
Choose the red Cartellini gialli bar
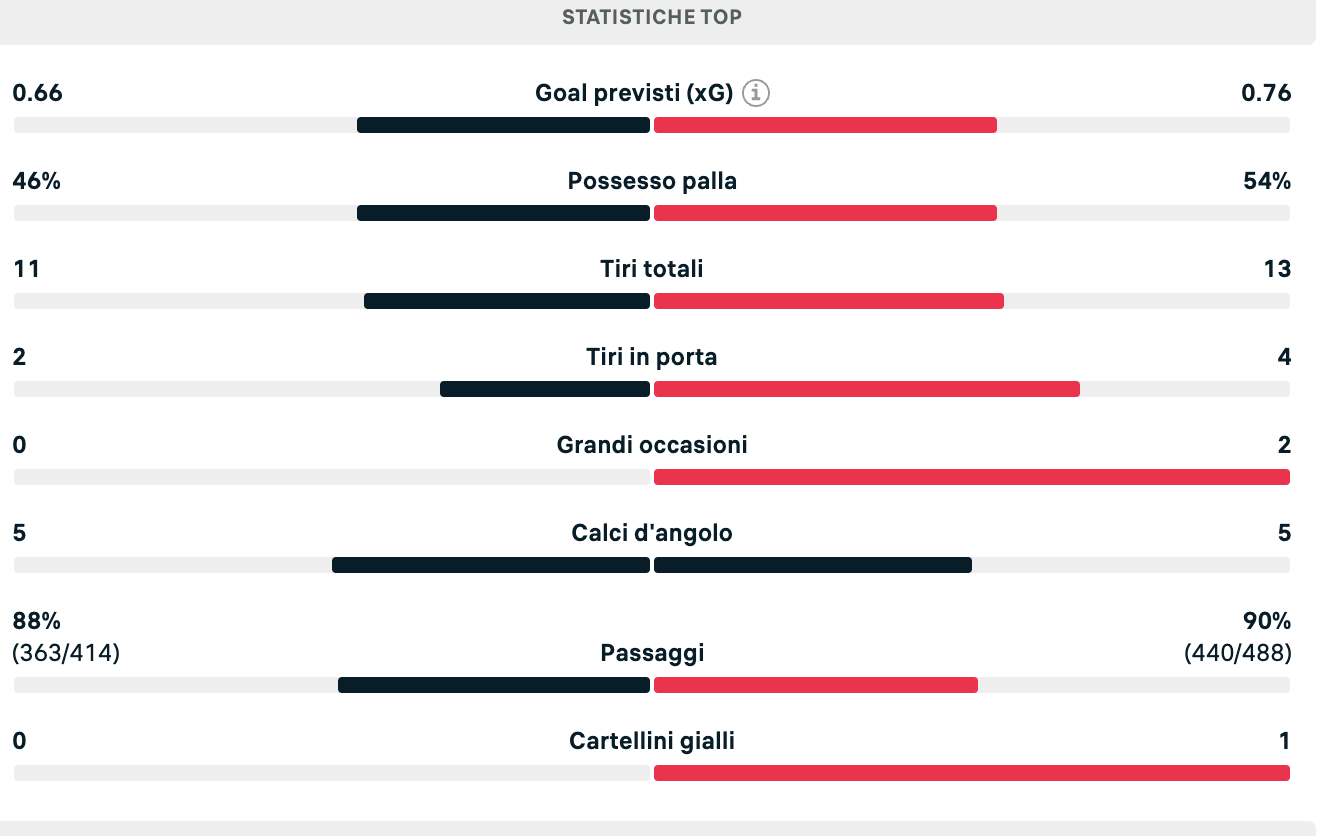pos(972,773)
